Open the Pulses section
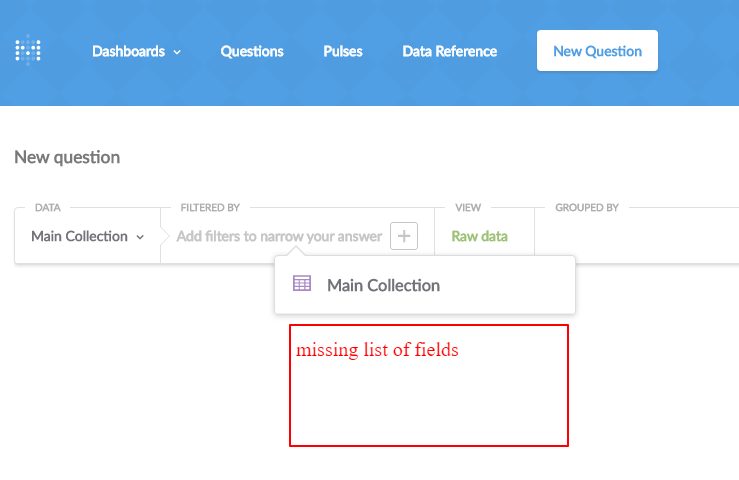The width and height of the screenshot is (739, 480). pyautogui.click(x=343, y=51)
